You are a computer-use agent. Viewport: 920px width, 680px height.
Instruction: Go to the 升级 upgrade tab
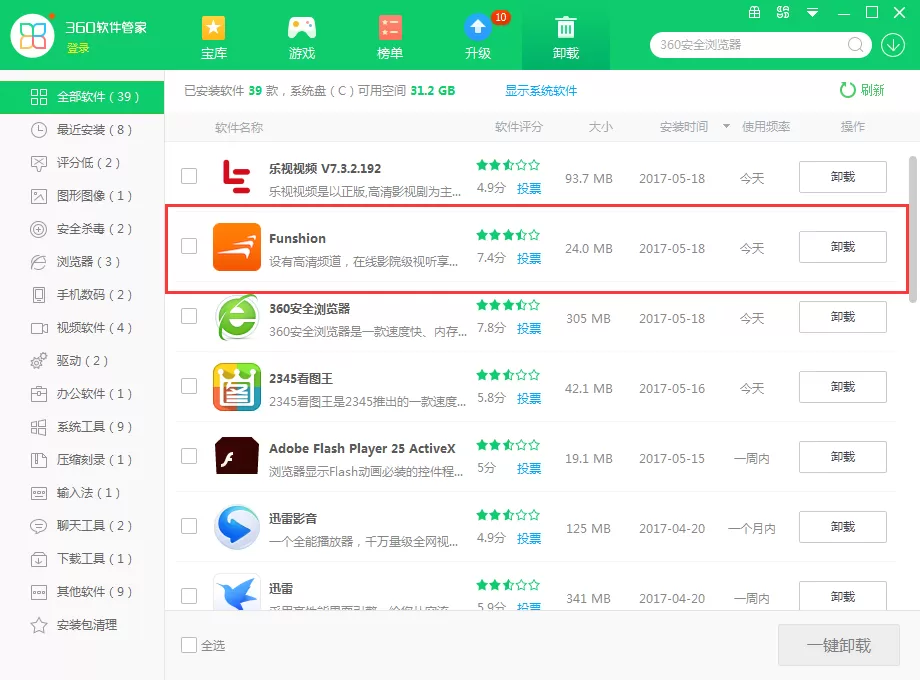[x=478, y=38]
